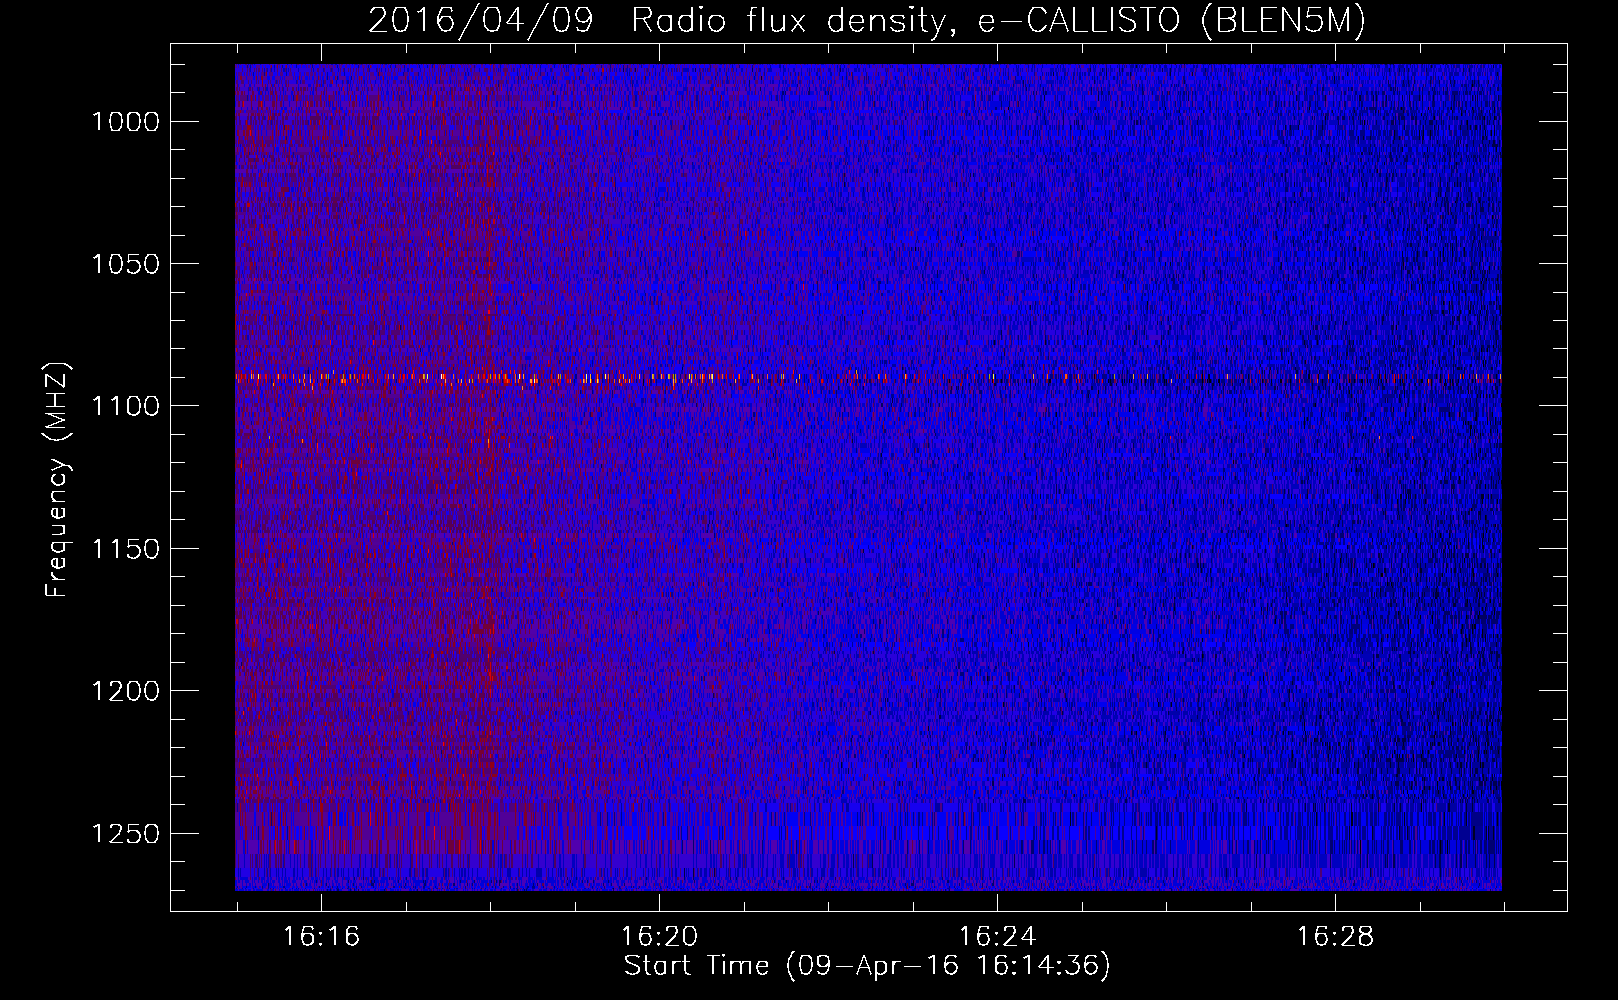Click the 16:16 time tick label

(321, 937)
